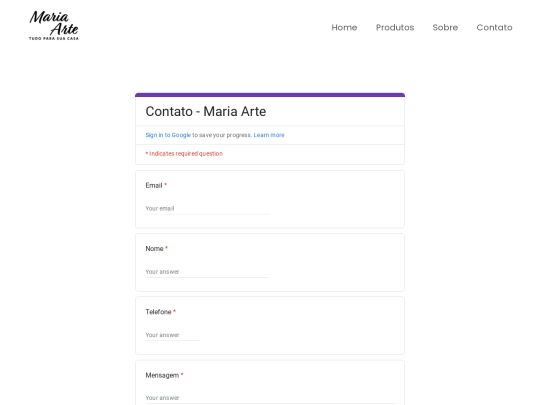Click the Telefone answer field
Viewport: 540px width, 405px height.
point(172,335)
